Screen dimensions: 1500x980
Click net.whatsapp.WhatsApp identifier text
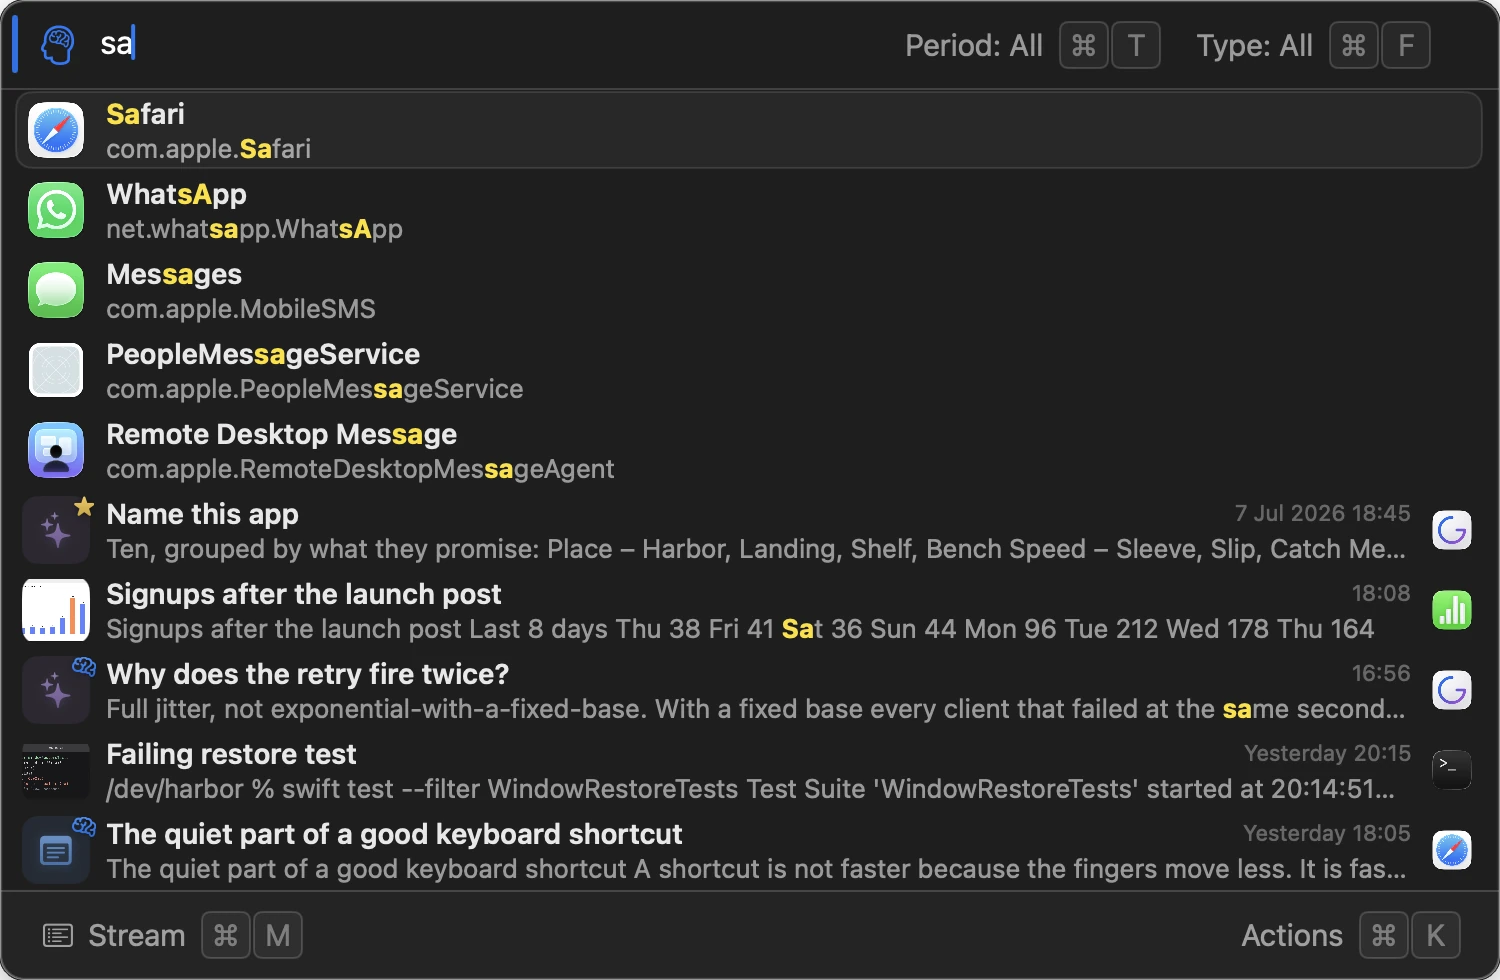(254, 229)
